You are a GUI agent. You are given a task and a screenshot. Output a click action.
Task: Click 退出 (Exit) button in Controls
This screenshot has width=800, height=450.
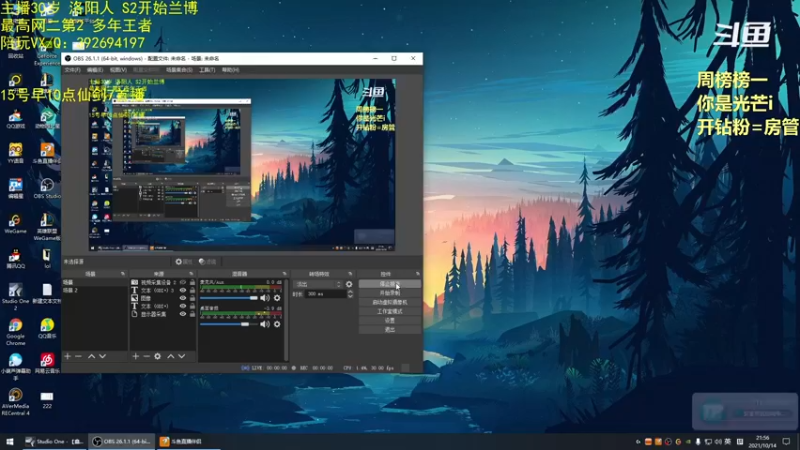[390, 330]
